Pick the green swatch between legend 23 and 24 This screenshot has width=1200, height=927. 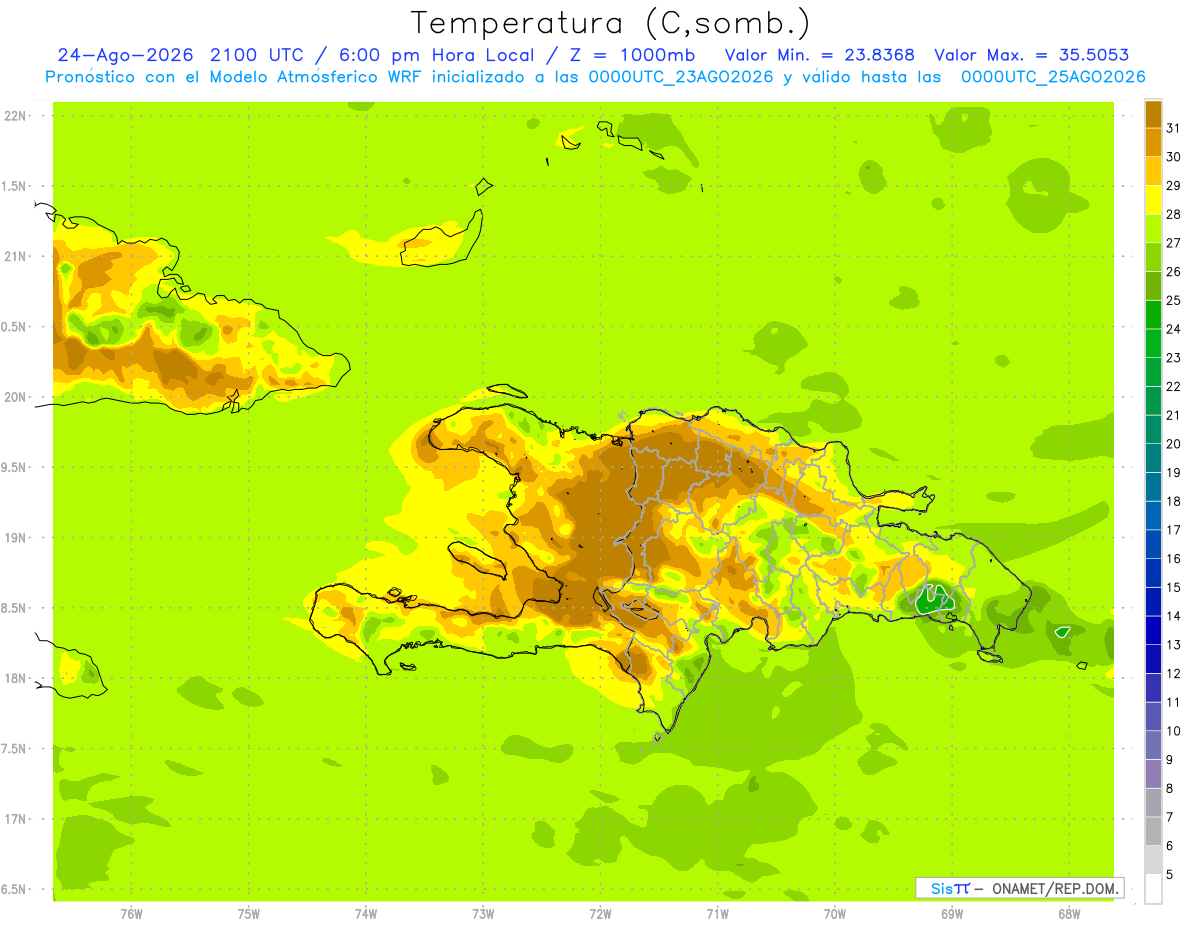[1153, 343]
